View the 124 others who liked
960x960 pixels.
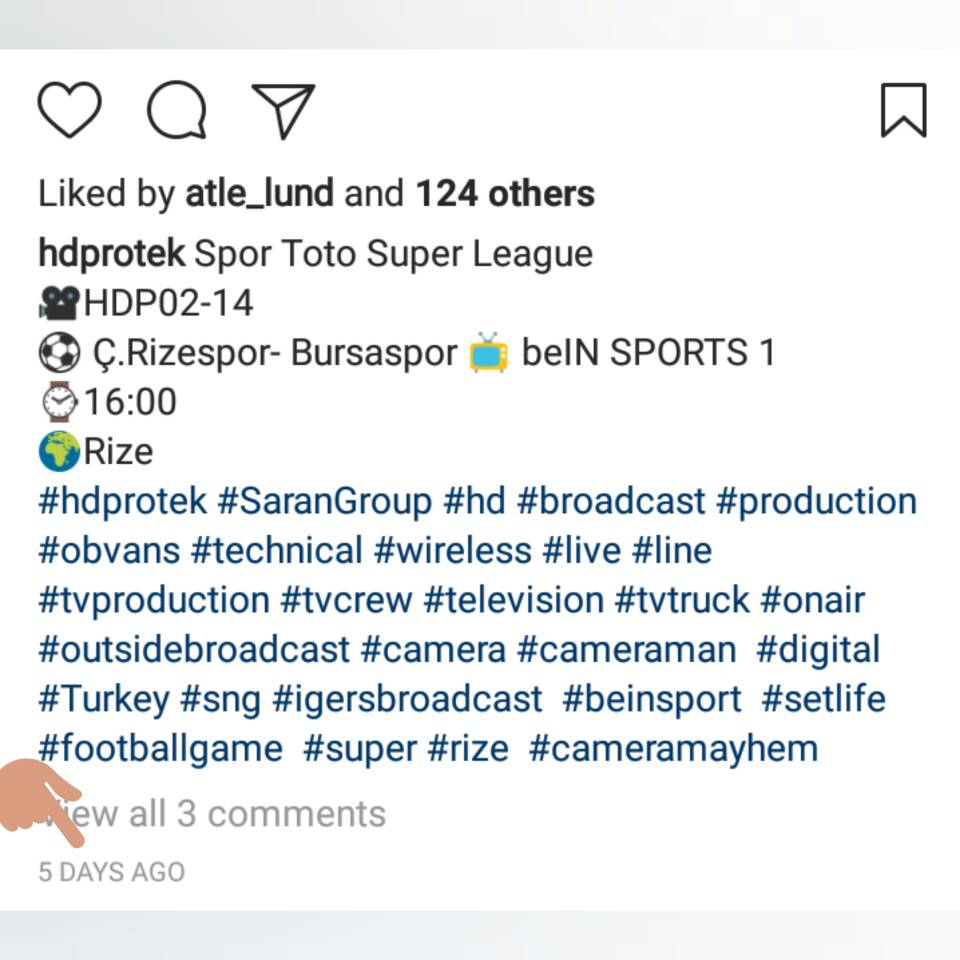click(x=505, y=194)
